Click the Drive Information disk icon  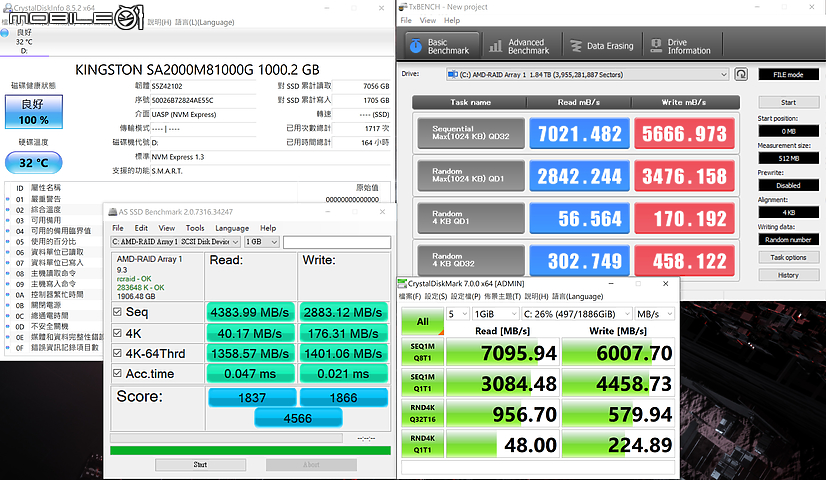point(656,46)
